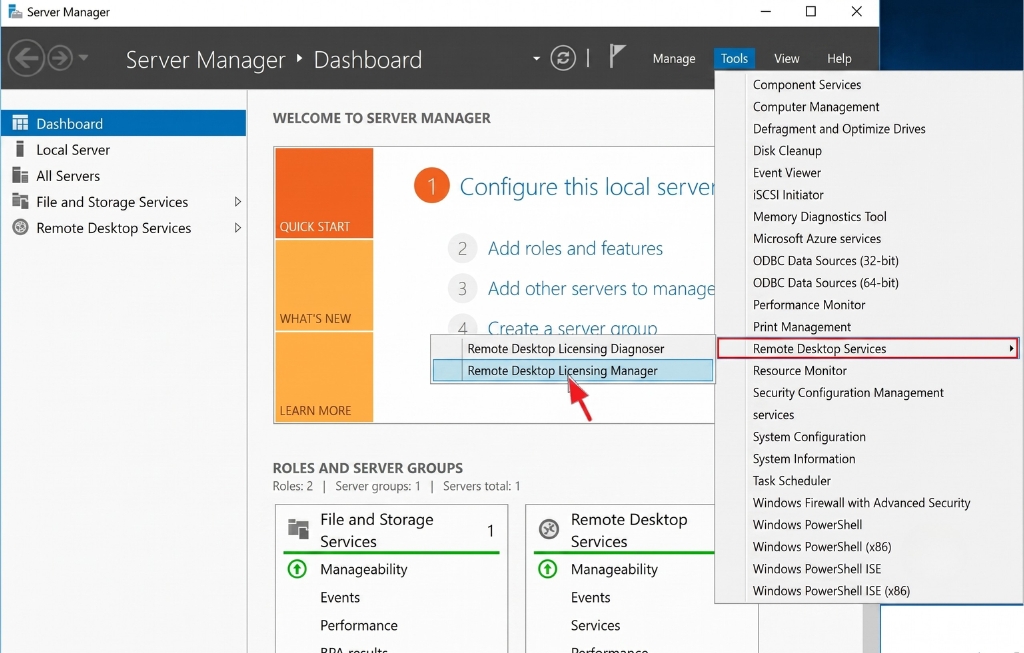Viewport: 1024px width, 653px height.
Task: Open Security Configuration Management
Action: [x=848, y=392]
